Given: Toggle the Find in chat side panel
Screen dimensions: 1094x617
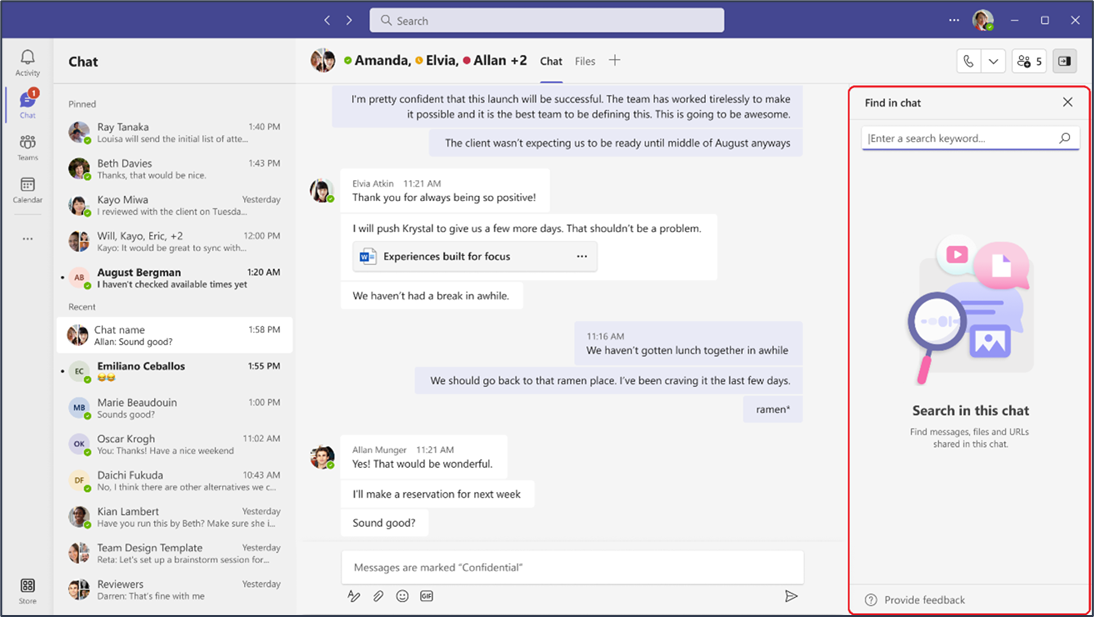Looking at the screenshot, I should tap(1065, 61).
